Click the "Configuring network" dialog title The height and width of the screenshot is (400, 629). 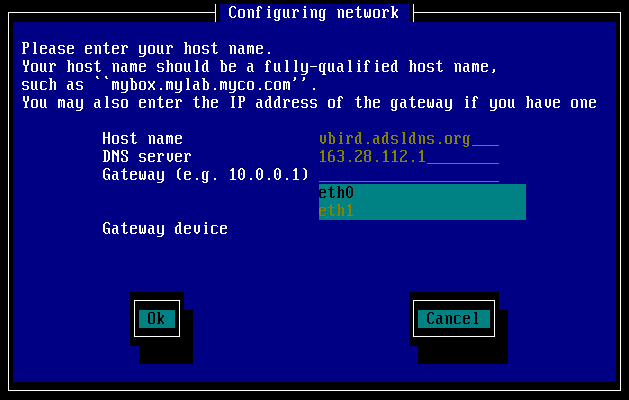(313, 13)
